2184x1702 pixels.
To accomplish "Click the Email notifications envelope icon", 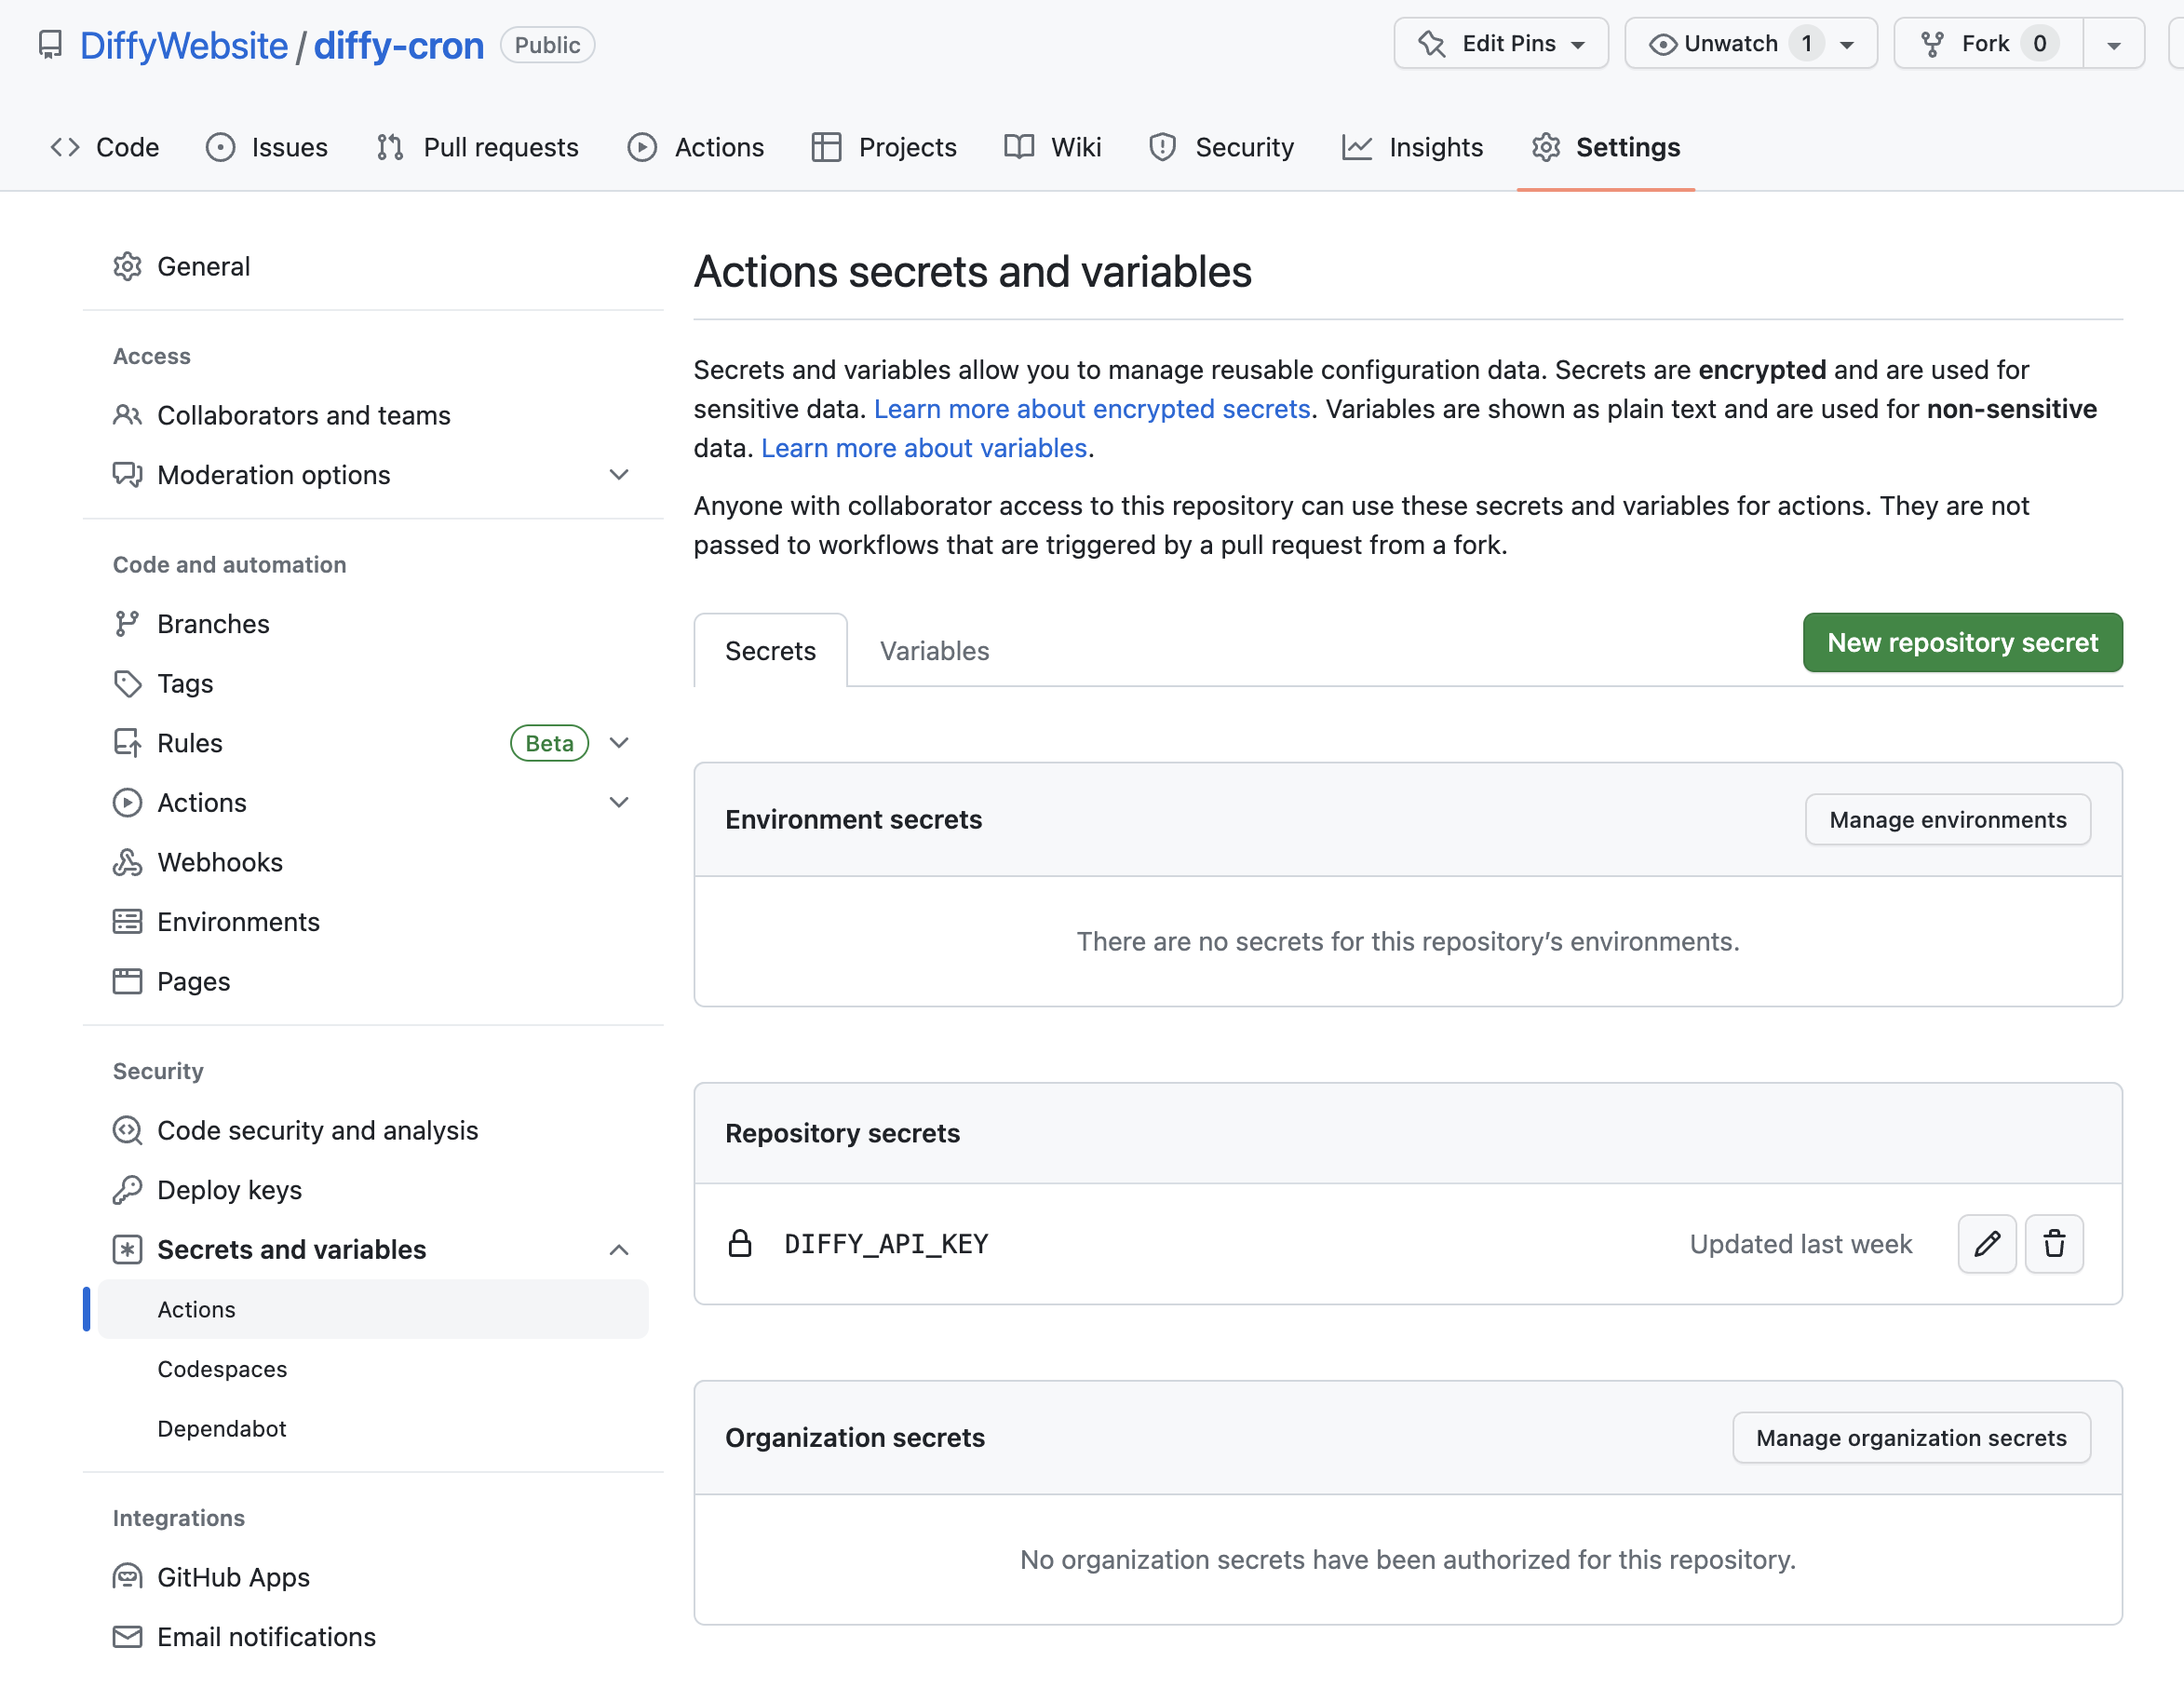I will 127,1637.
